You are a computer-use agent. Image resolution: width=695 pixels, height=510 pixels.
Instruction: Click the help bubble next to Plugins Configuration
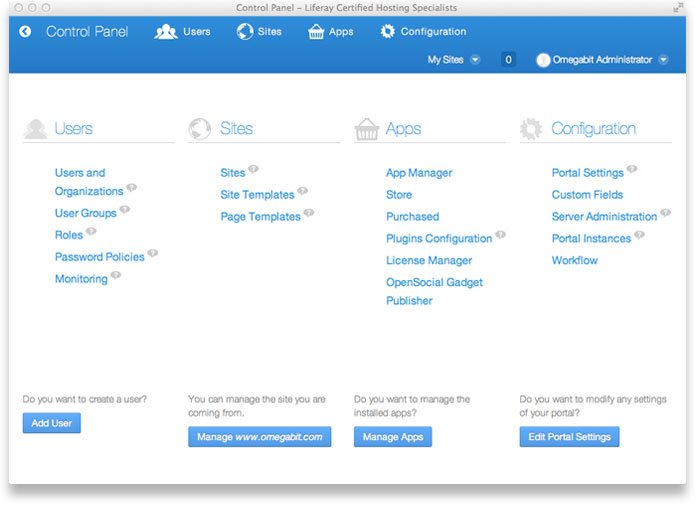(500, 234)
